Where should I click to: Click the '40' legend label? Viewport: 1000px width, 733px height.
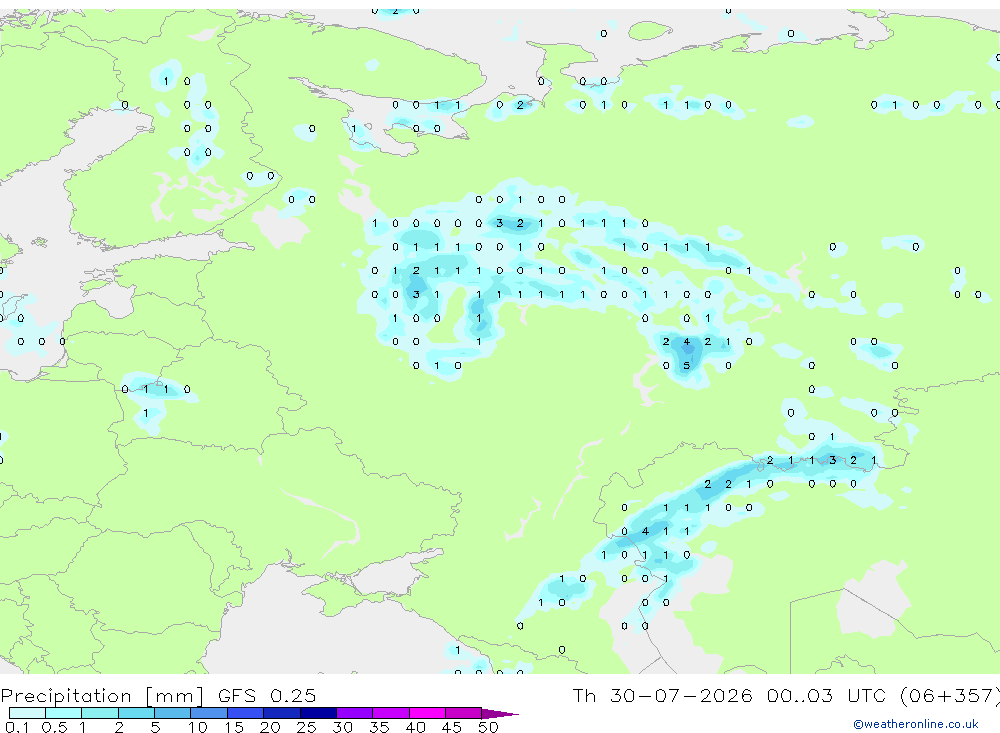click(415, 727)
